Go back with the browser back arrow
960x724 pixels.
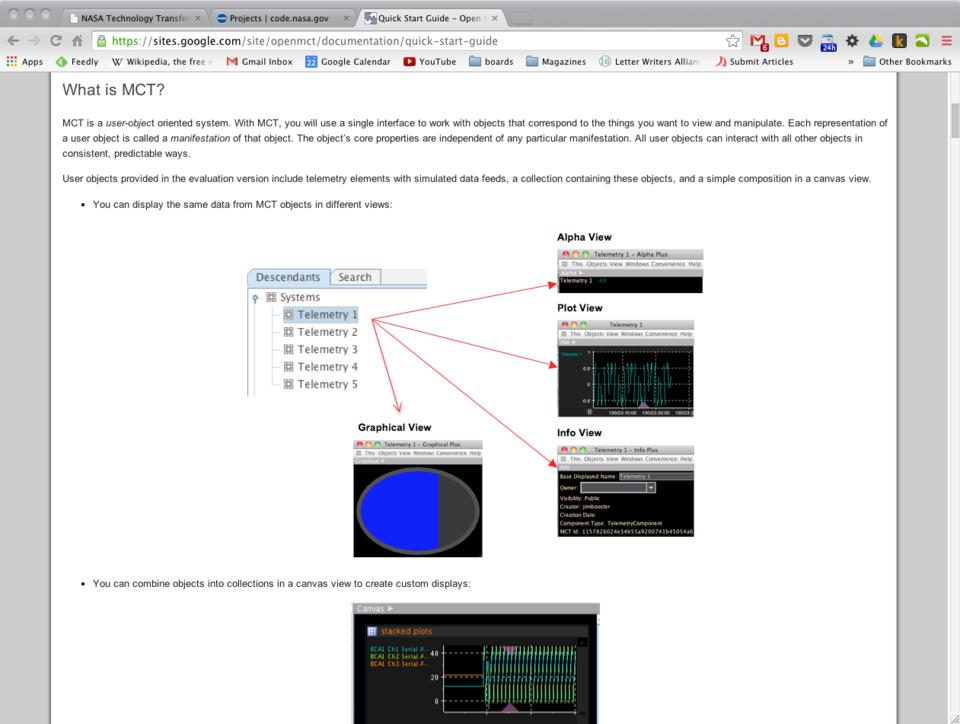point(13,41)
